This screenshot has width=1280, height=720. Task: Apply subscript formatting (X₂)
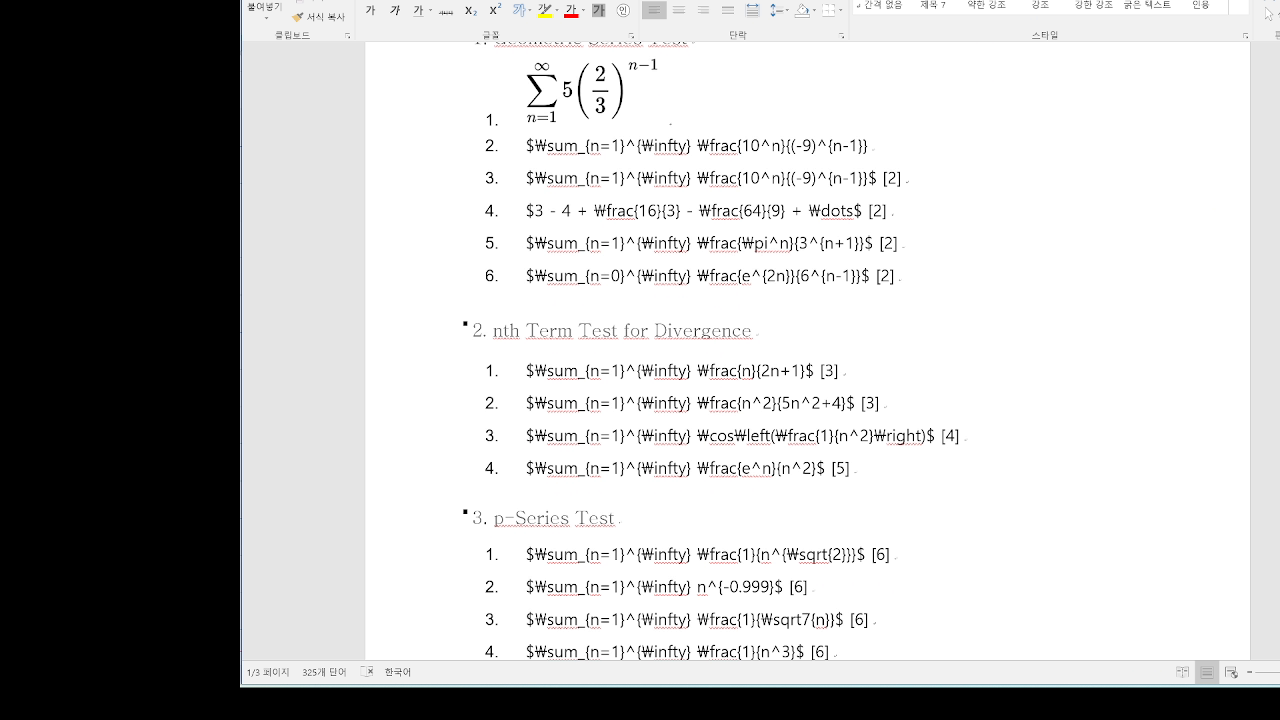(x=471, y=10)
